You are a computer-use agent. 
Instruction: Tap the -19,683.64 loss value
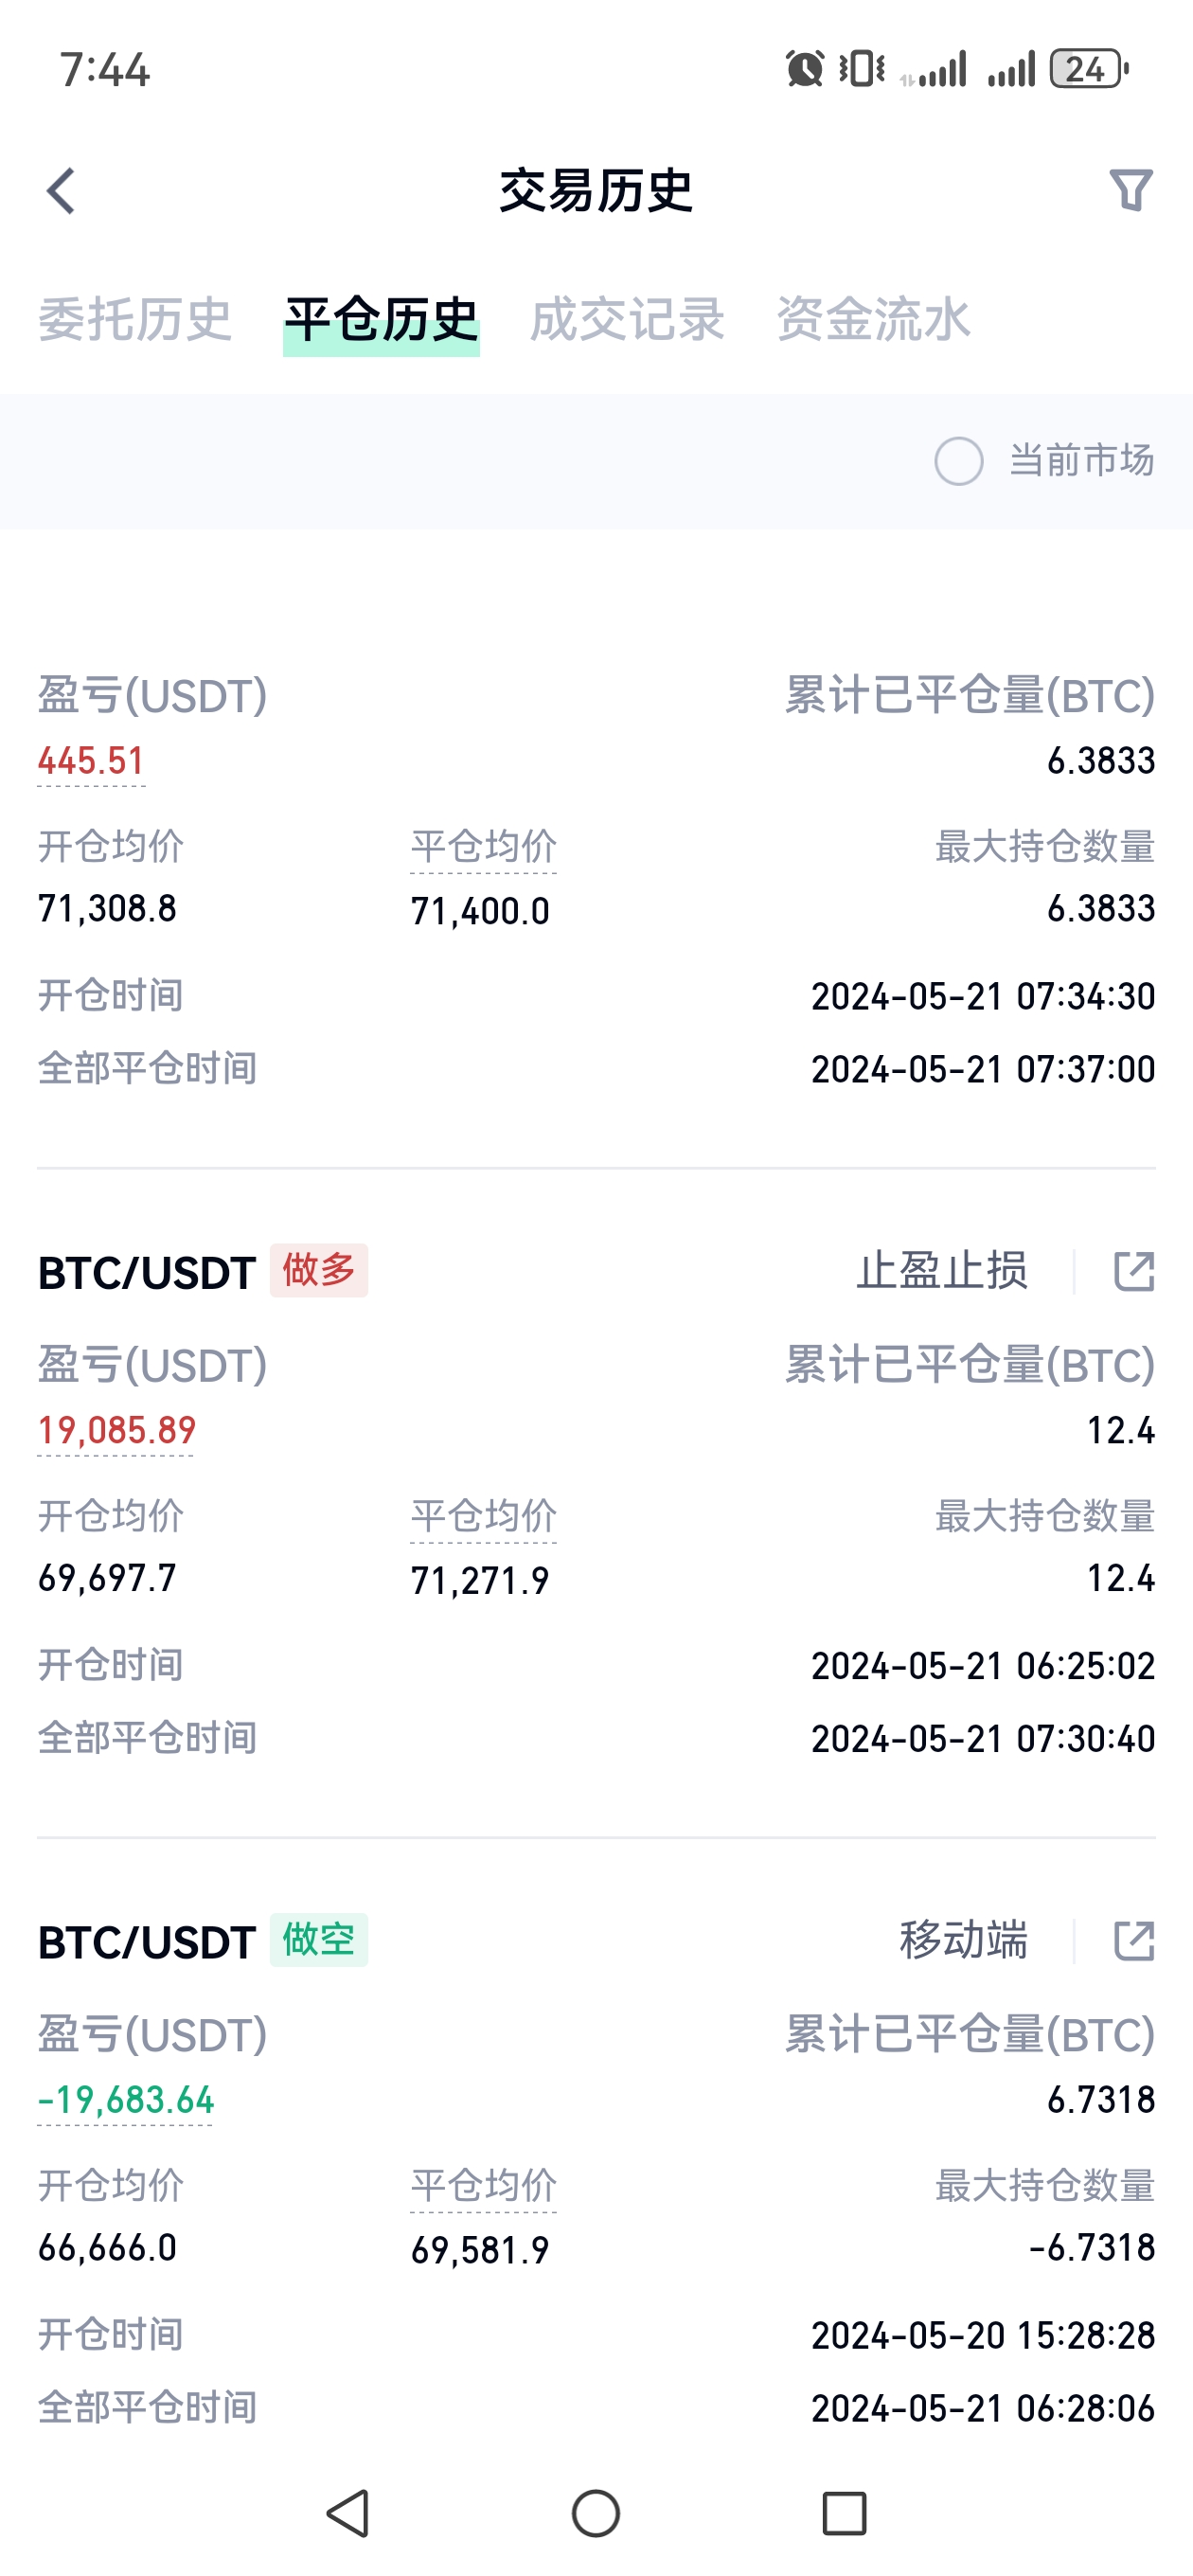click(x=126, y=2100)
